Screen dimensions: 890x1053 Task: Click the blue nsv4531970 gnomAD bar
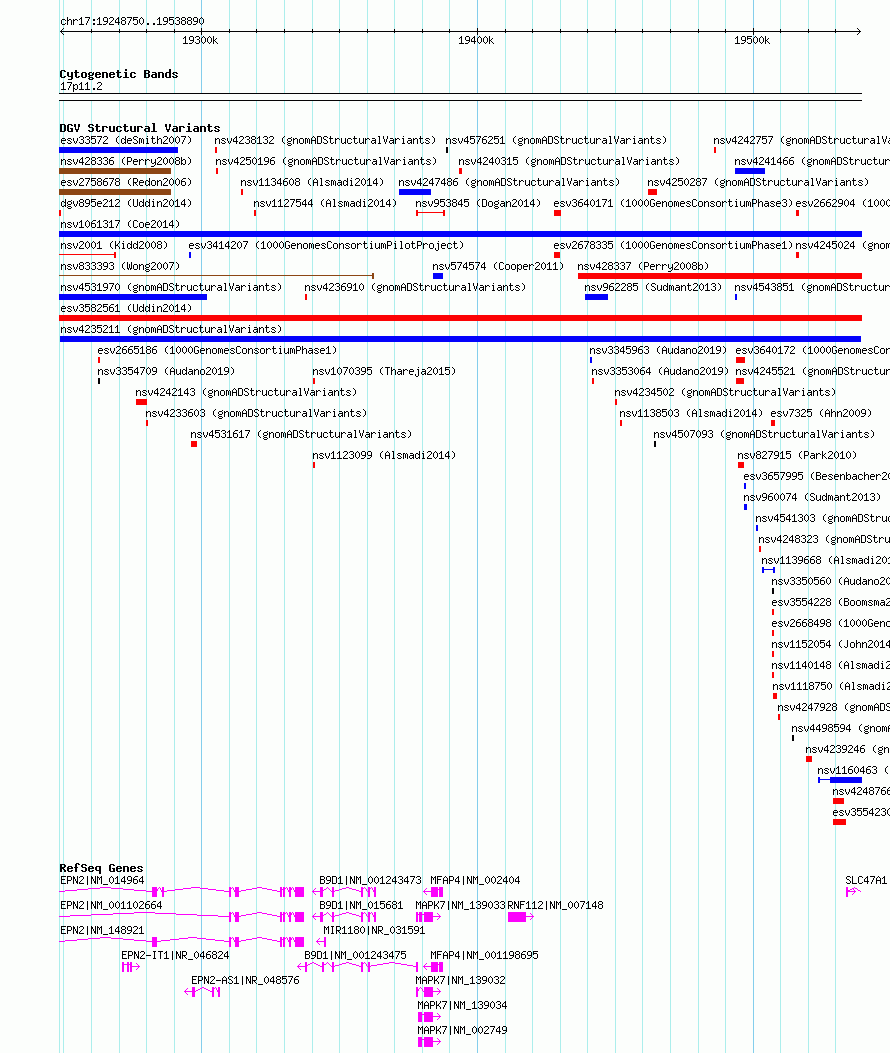(x=133, y=297)
